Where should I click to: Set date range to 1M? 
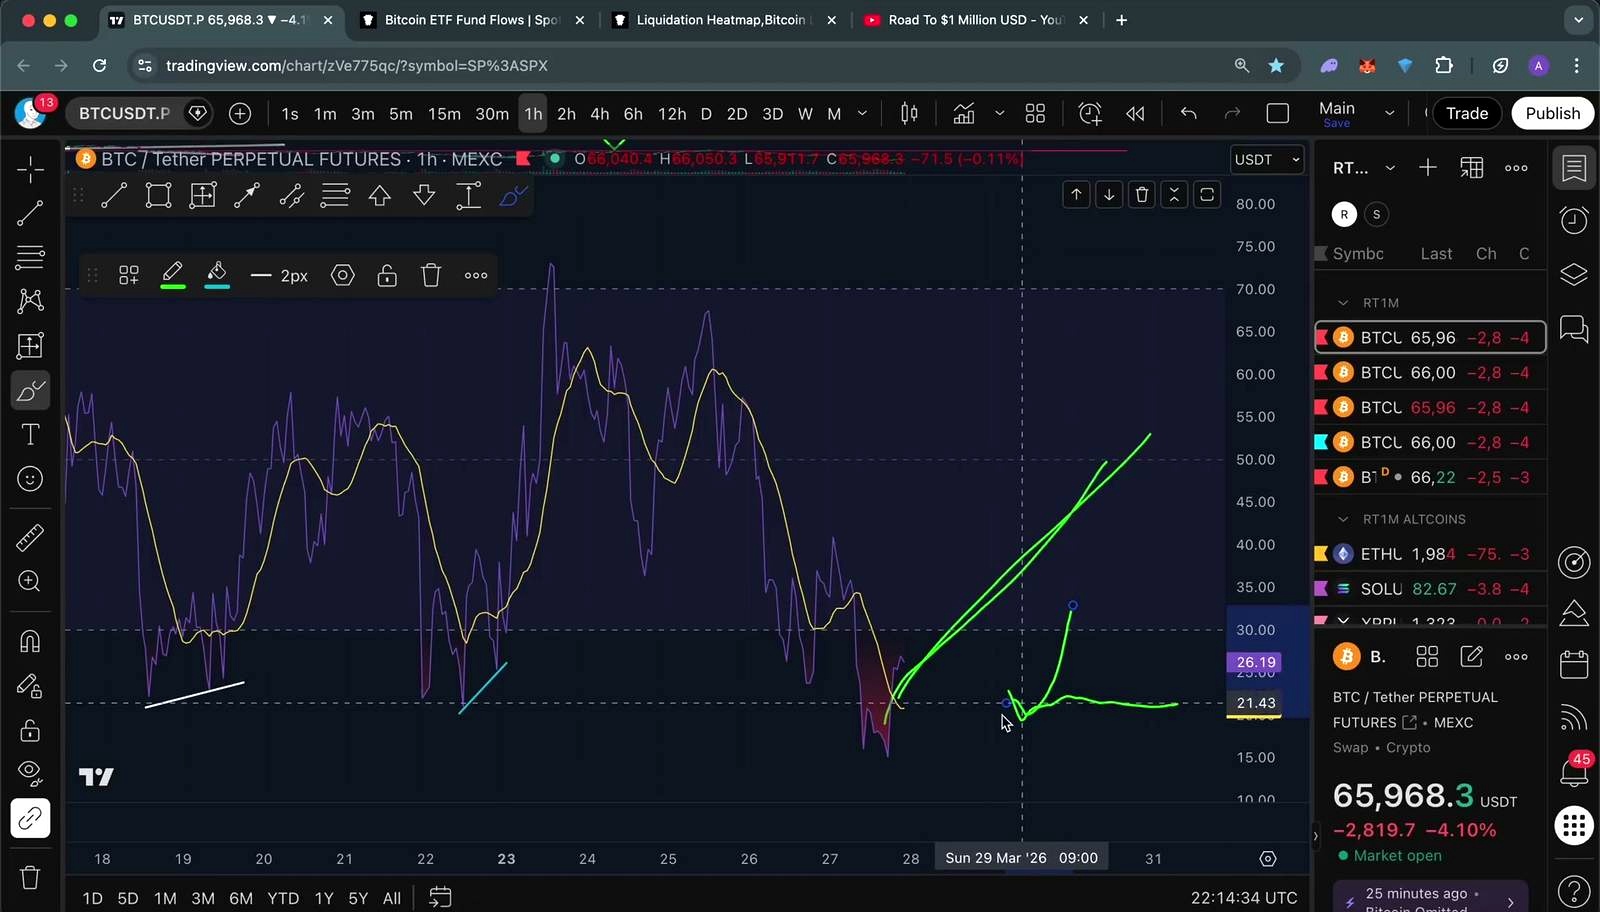[165, 898]
